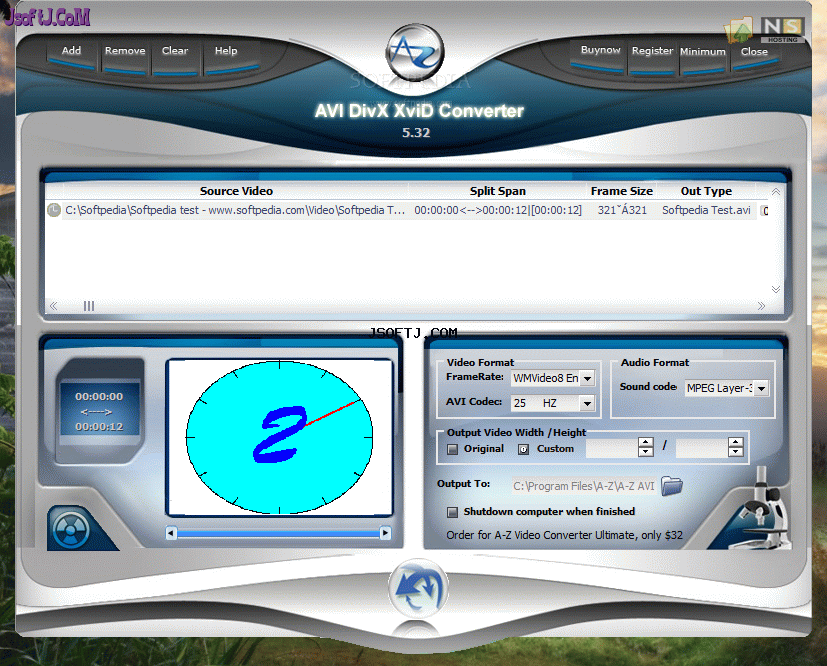Decrease output video width
This screenshot has height=666, width=827.
[x=646, y=452]
